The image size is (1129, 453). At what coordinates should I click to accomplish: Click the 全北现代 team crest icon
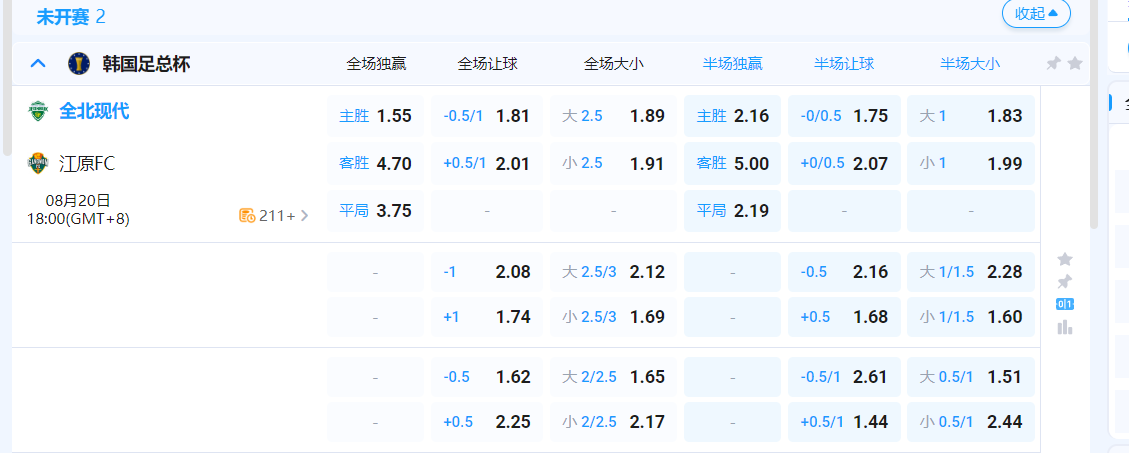38,111
